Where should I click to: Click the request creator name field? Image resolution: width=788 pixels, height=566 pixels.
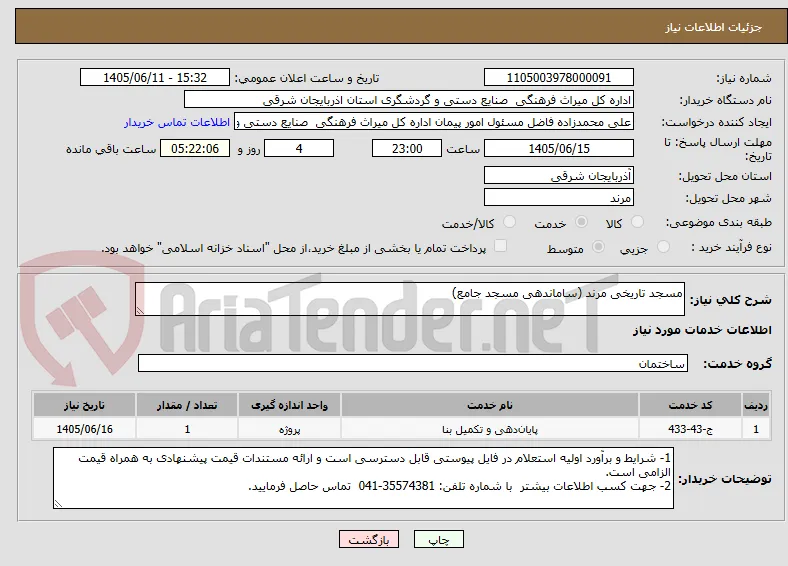[x=434, y=122]
